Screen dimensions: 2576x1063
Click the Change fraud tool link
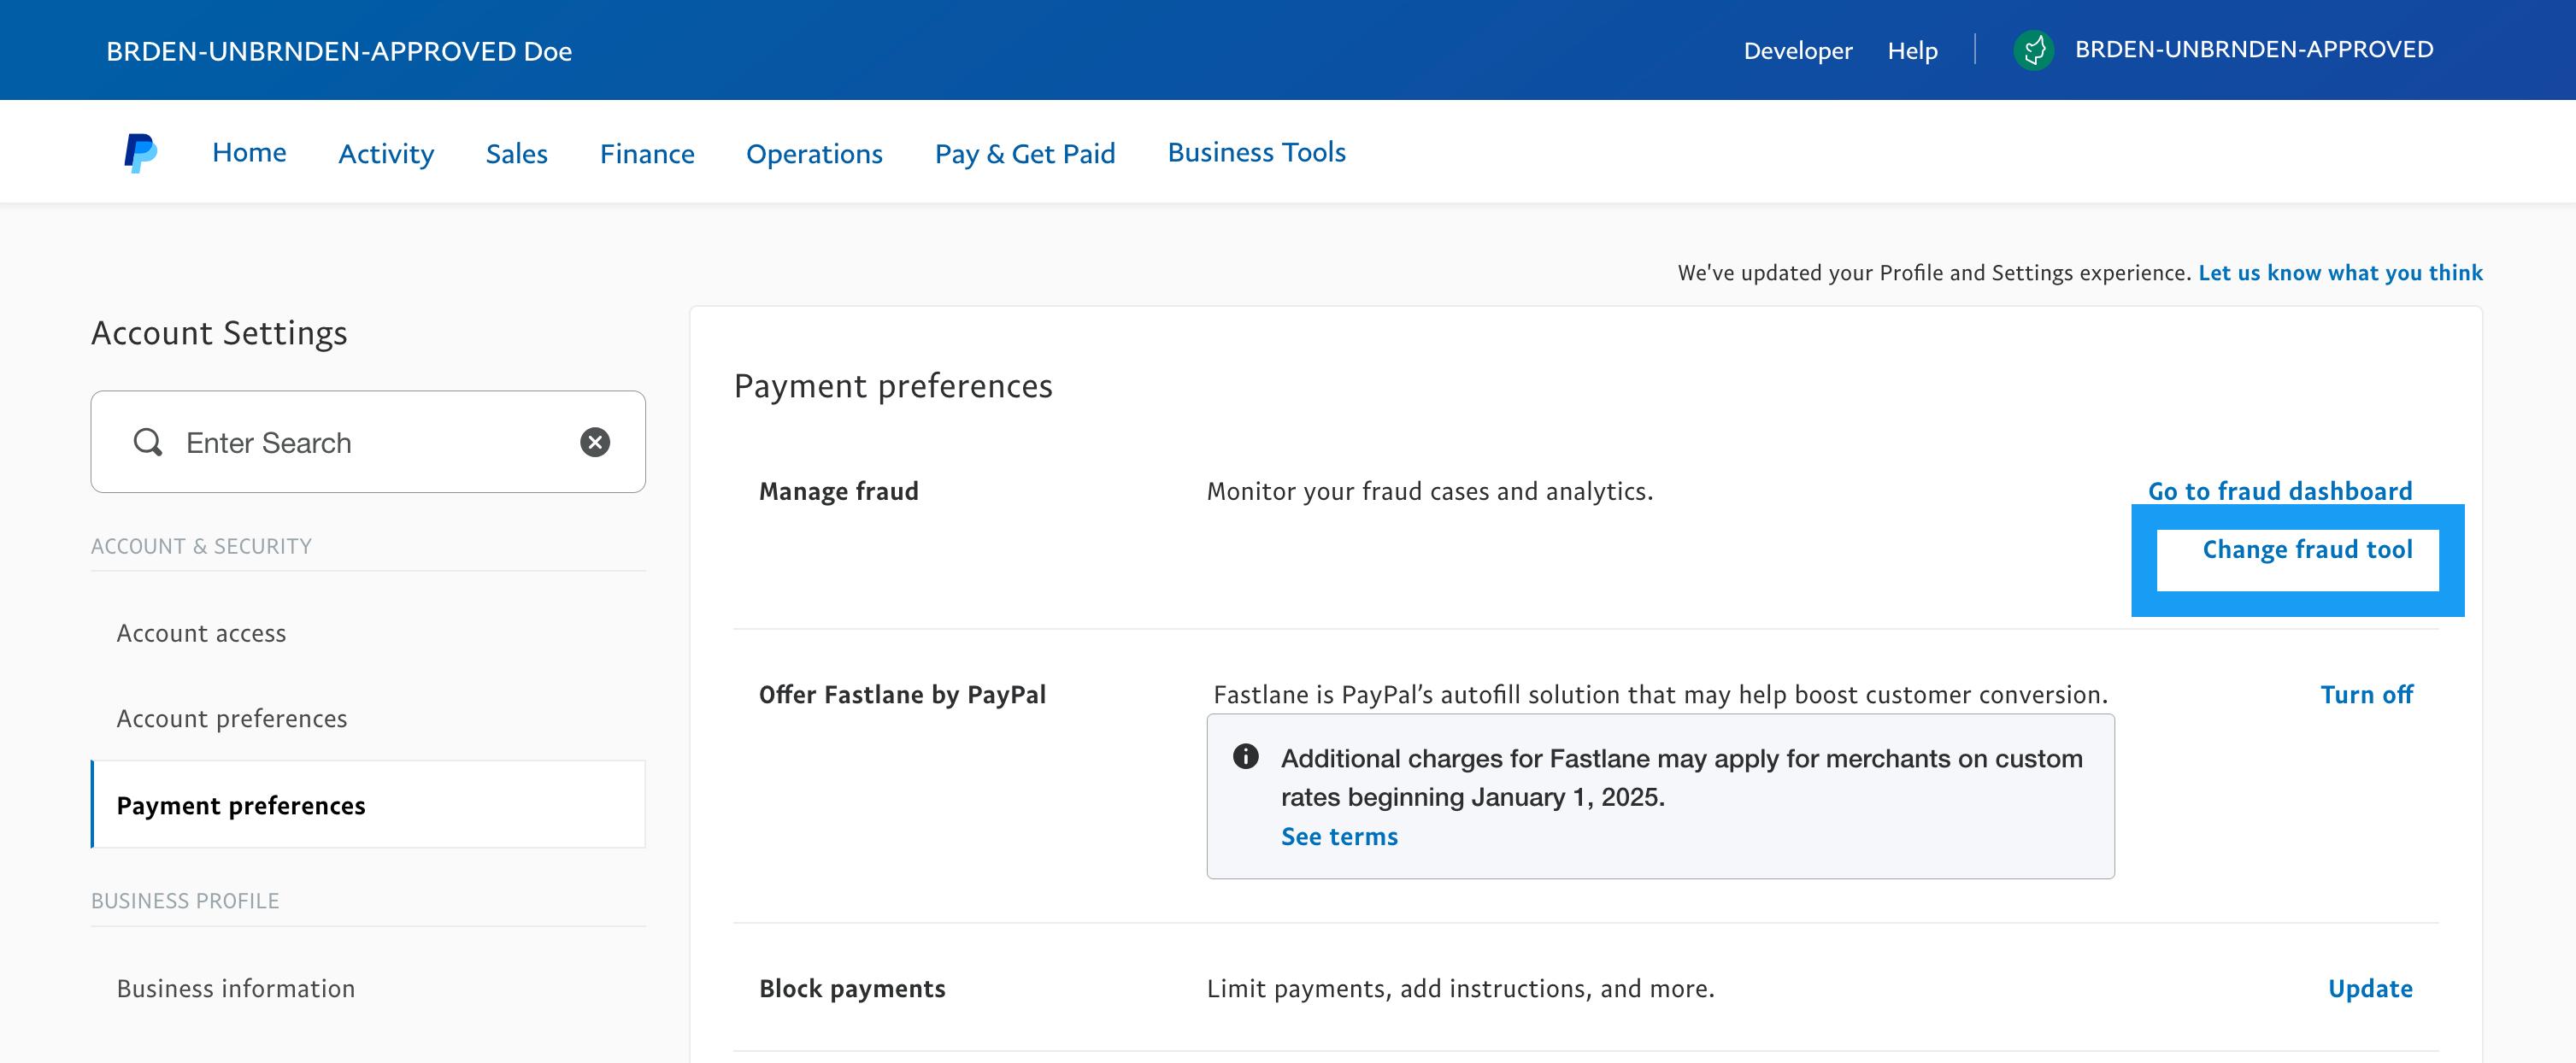(x=2306, y=550)
